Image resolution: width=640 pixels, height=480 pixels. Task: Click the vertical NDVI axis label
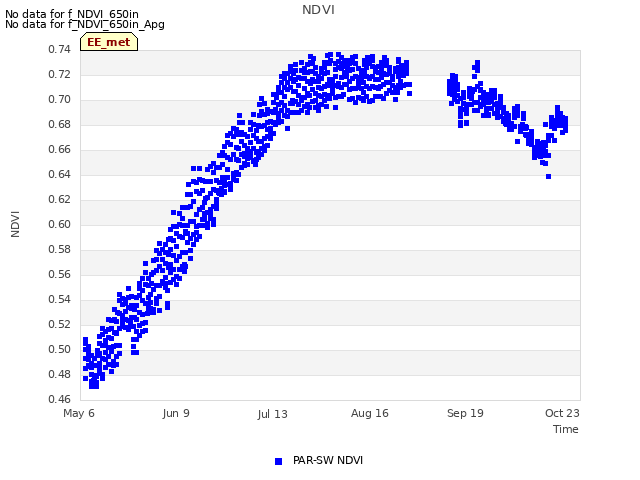click(15, 224)
